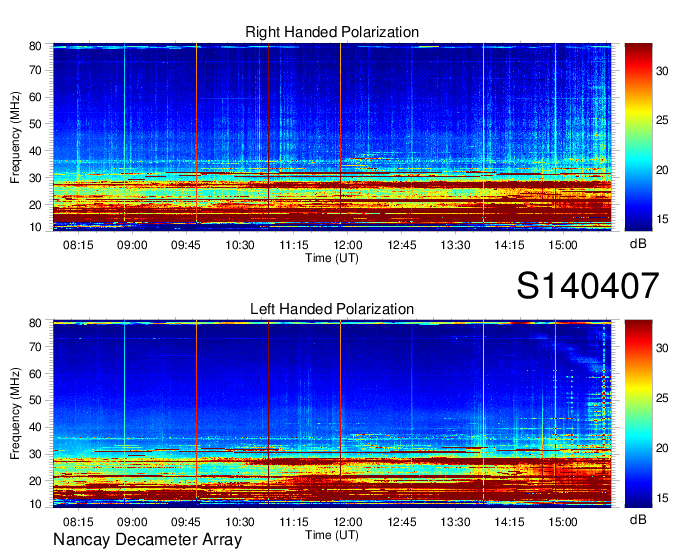Click the 11:15 time tick under Right Handed plot

(294, 245)
